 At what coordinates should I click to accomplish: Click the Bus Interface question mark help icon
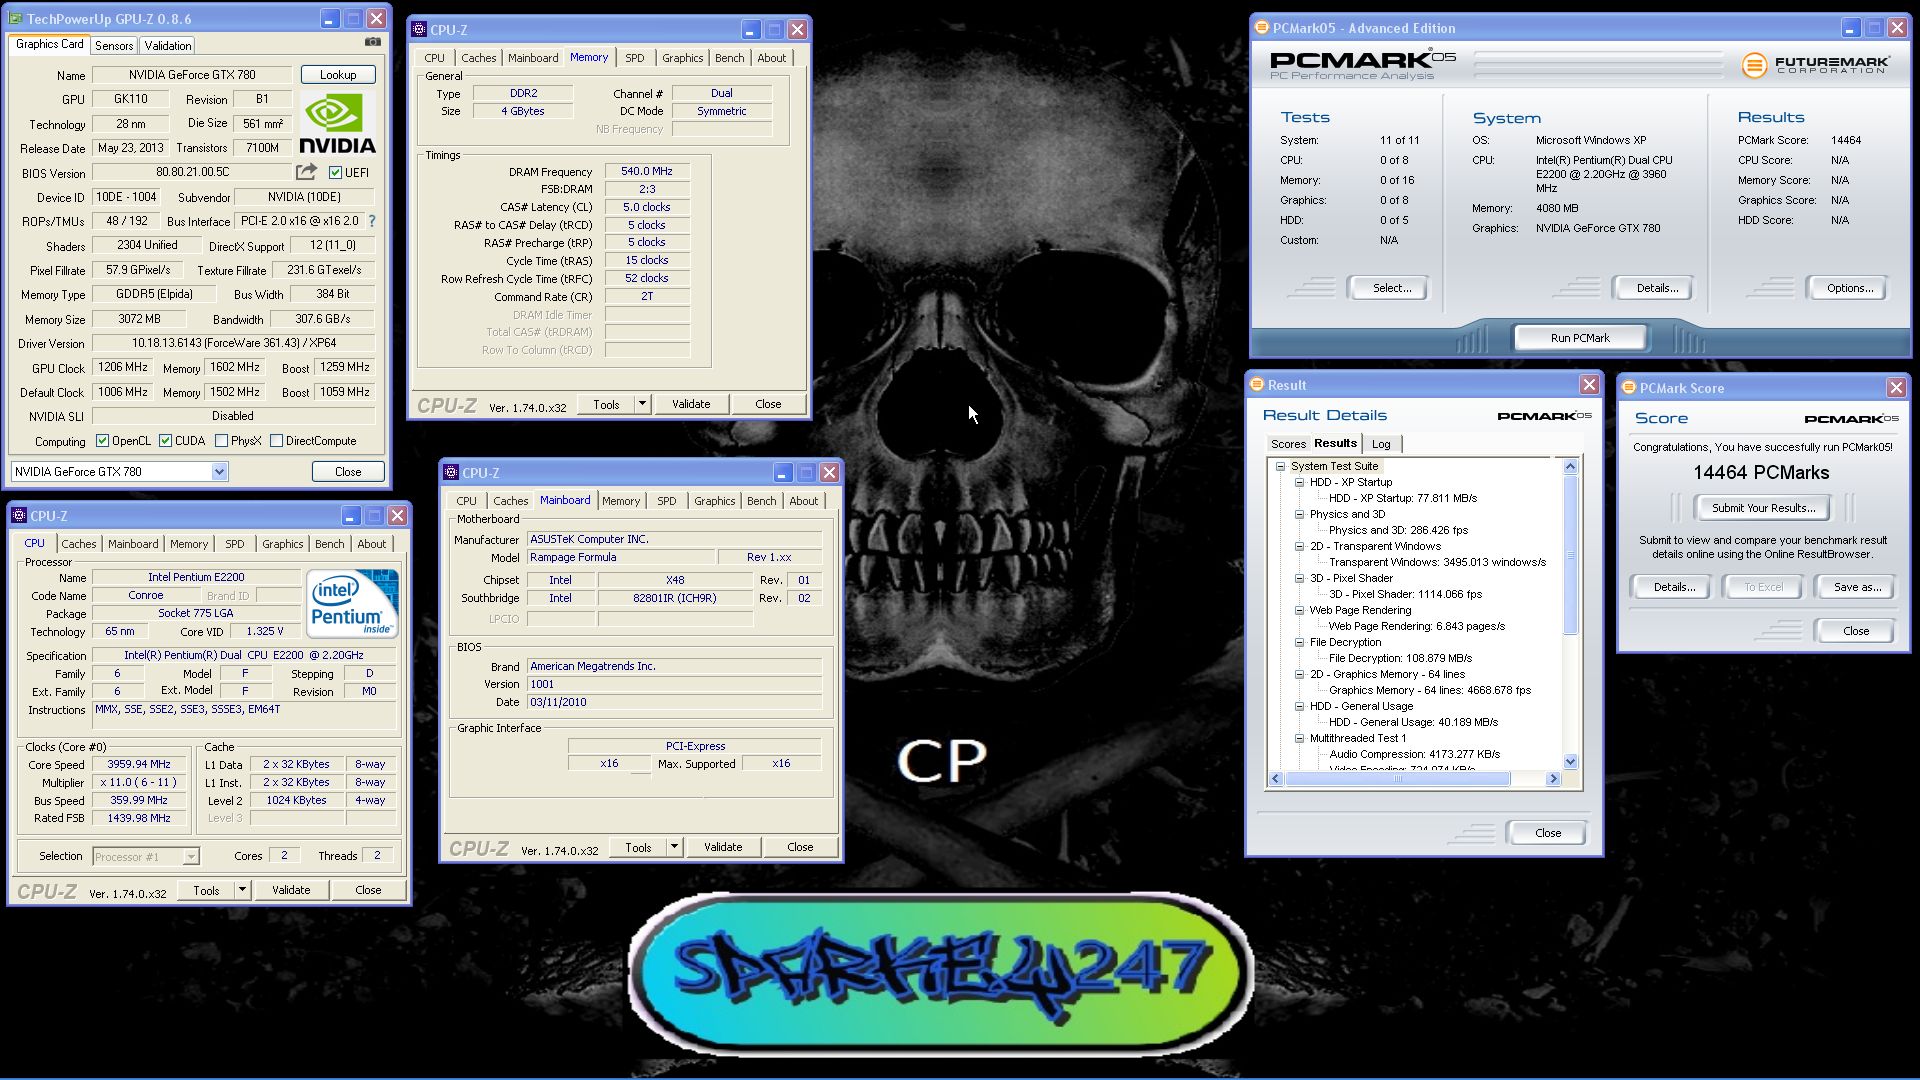pos(372,221)
